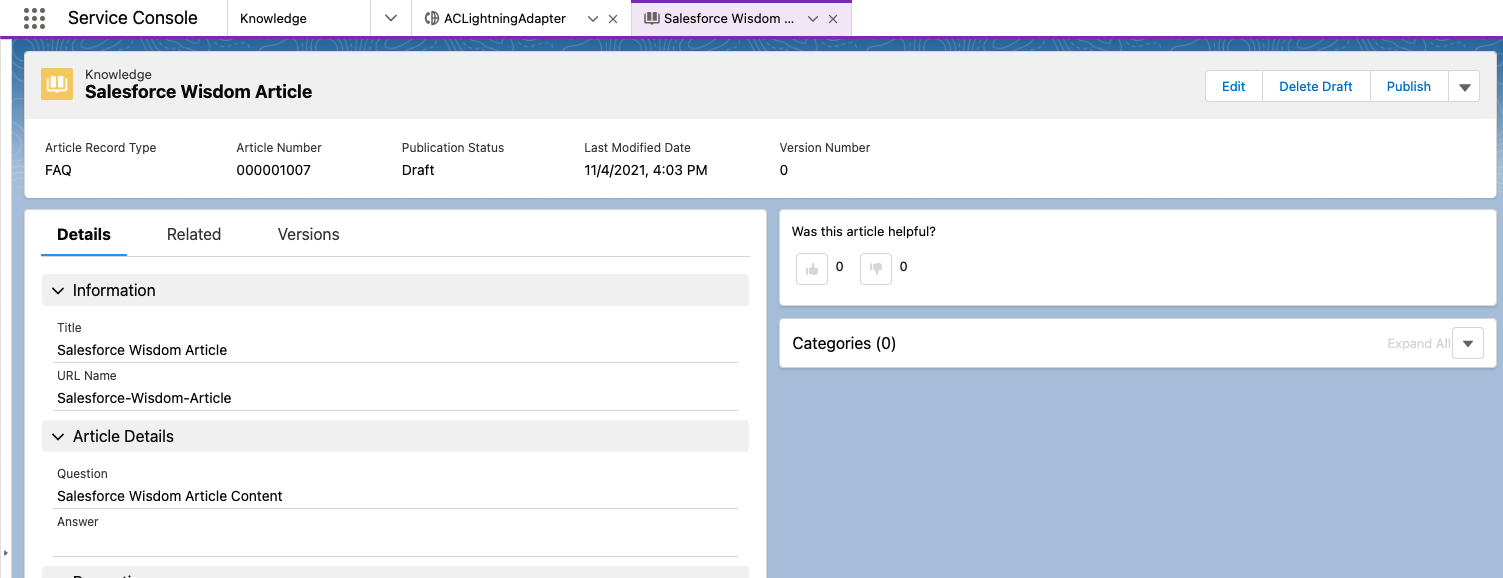Click article number 000001007
The width and height of the screenshot is (1503, 578).
(x=273, y=170)
